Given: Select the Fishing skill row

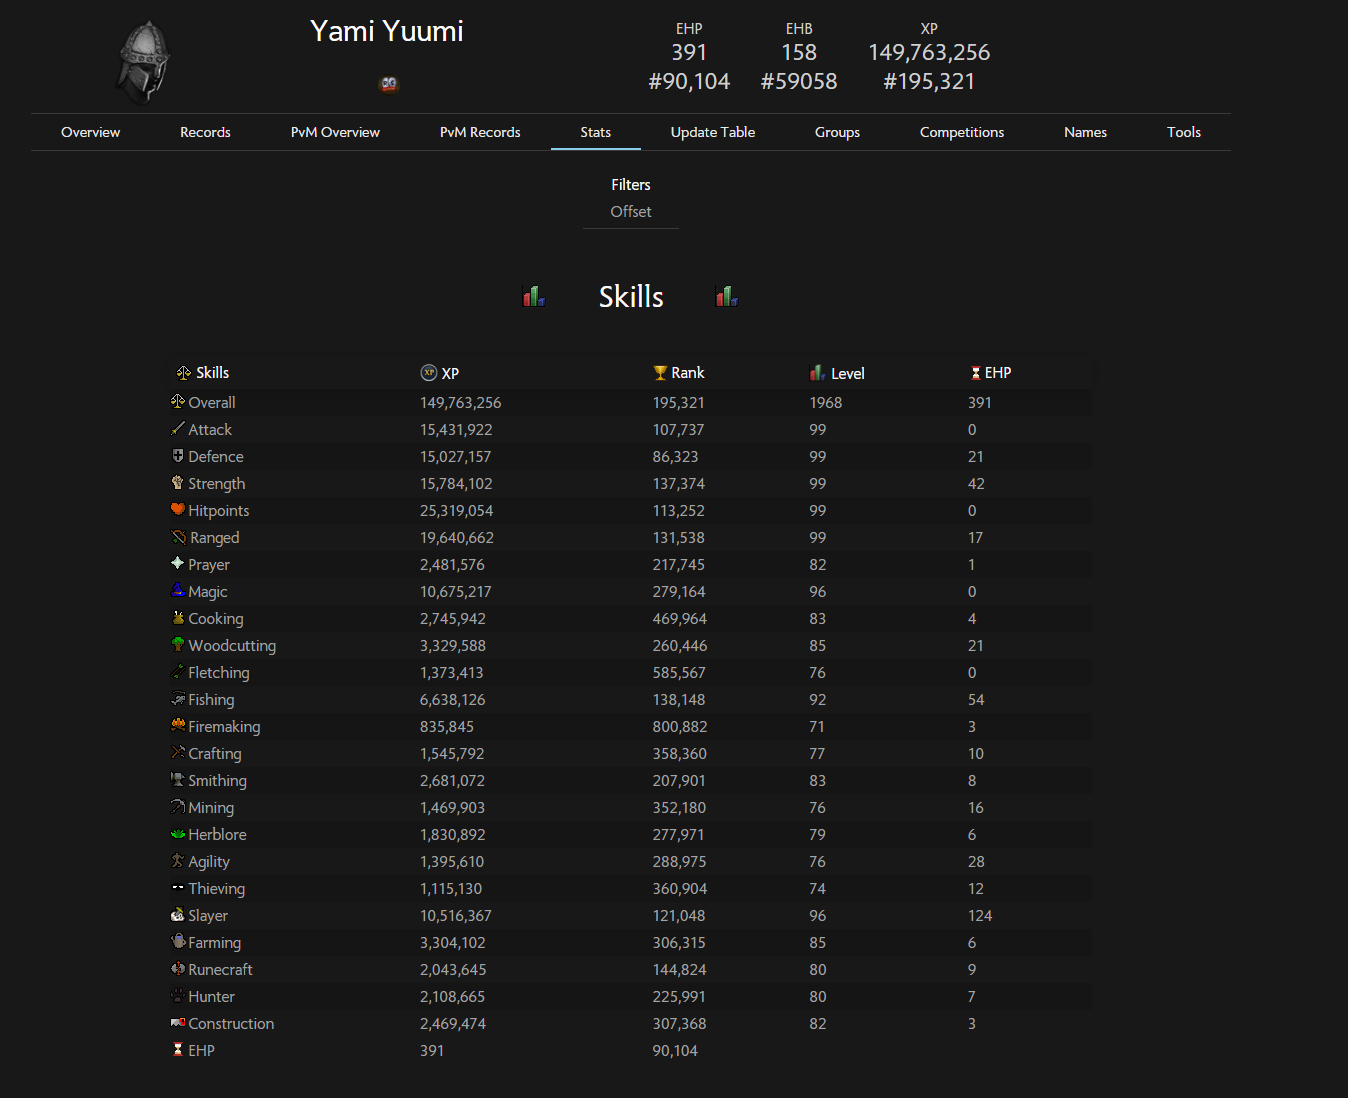Looking at the screenshot, I should 211,700.
